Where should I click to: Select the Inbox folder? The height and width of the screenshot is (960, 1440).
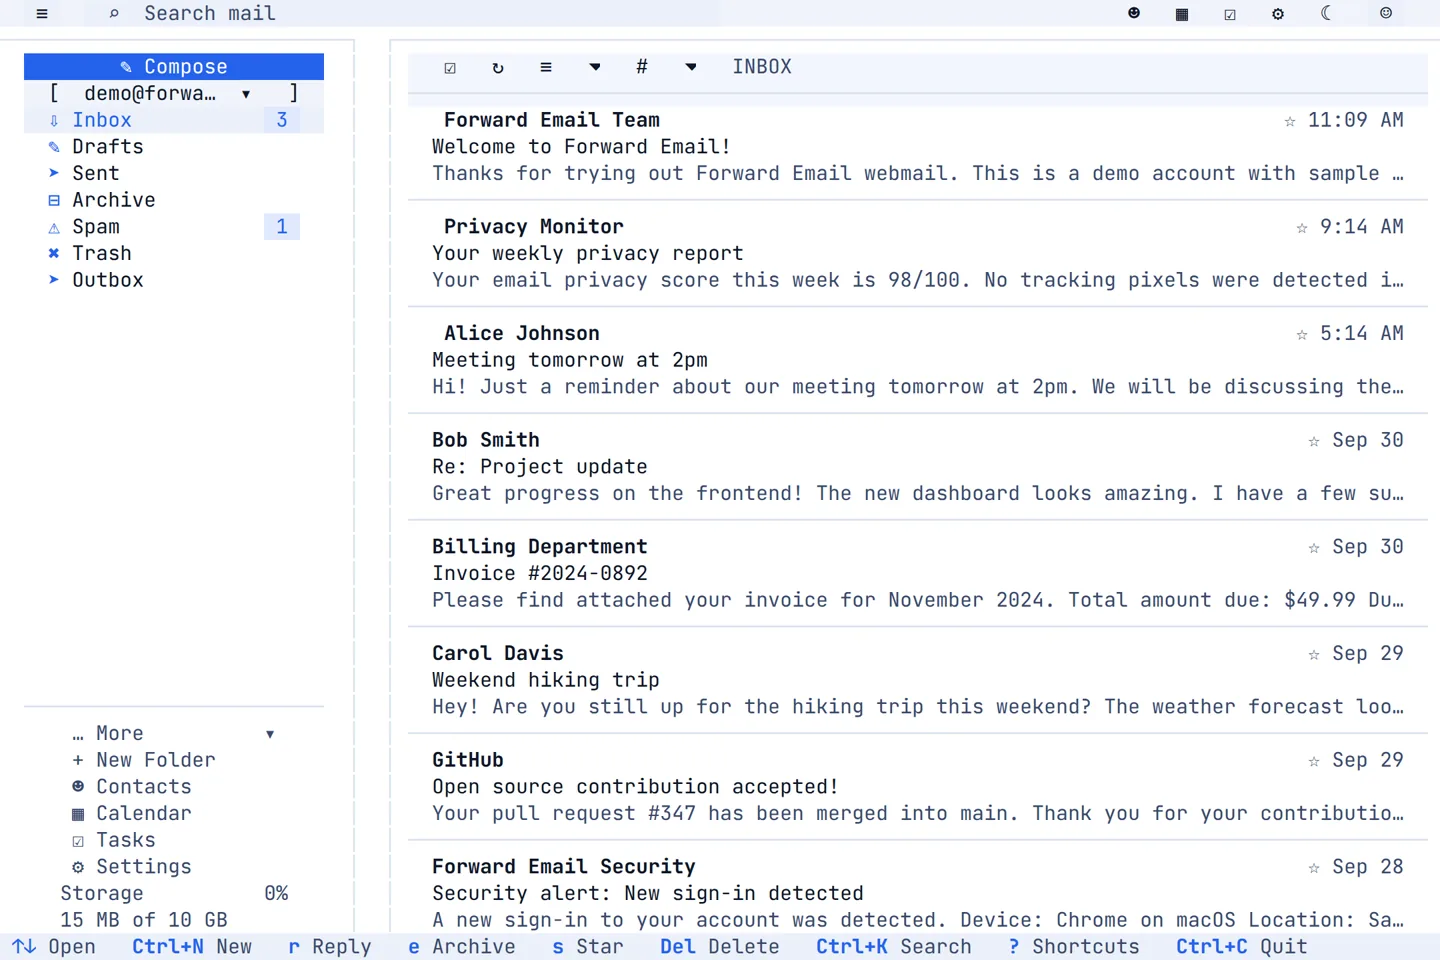pos(174,120)
